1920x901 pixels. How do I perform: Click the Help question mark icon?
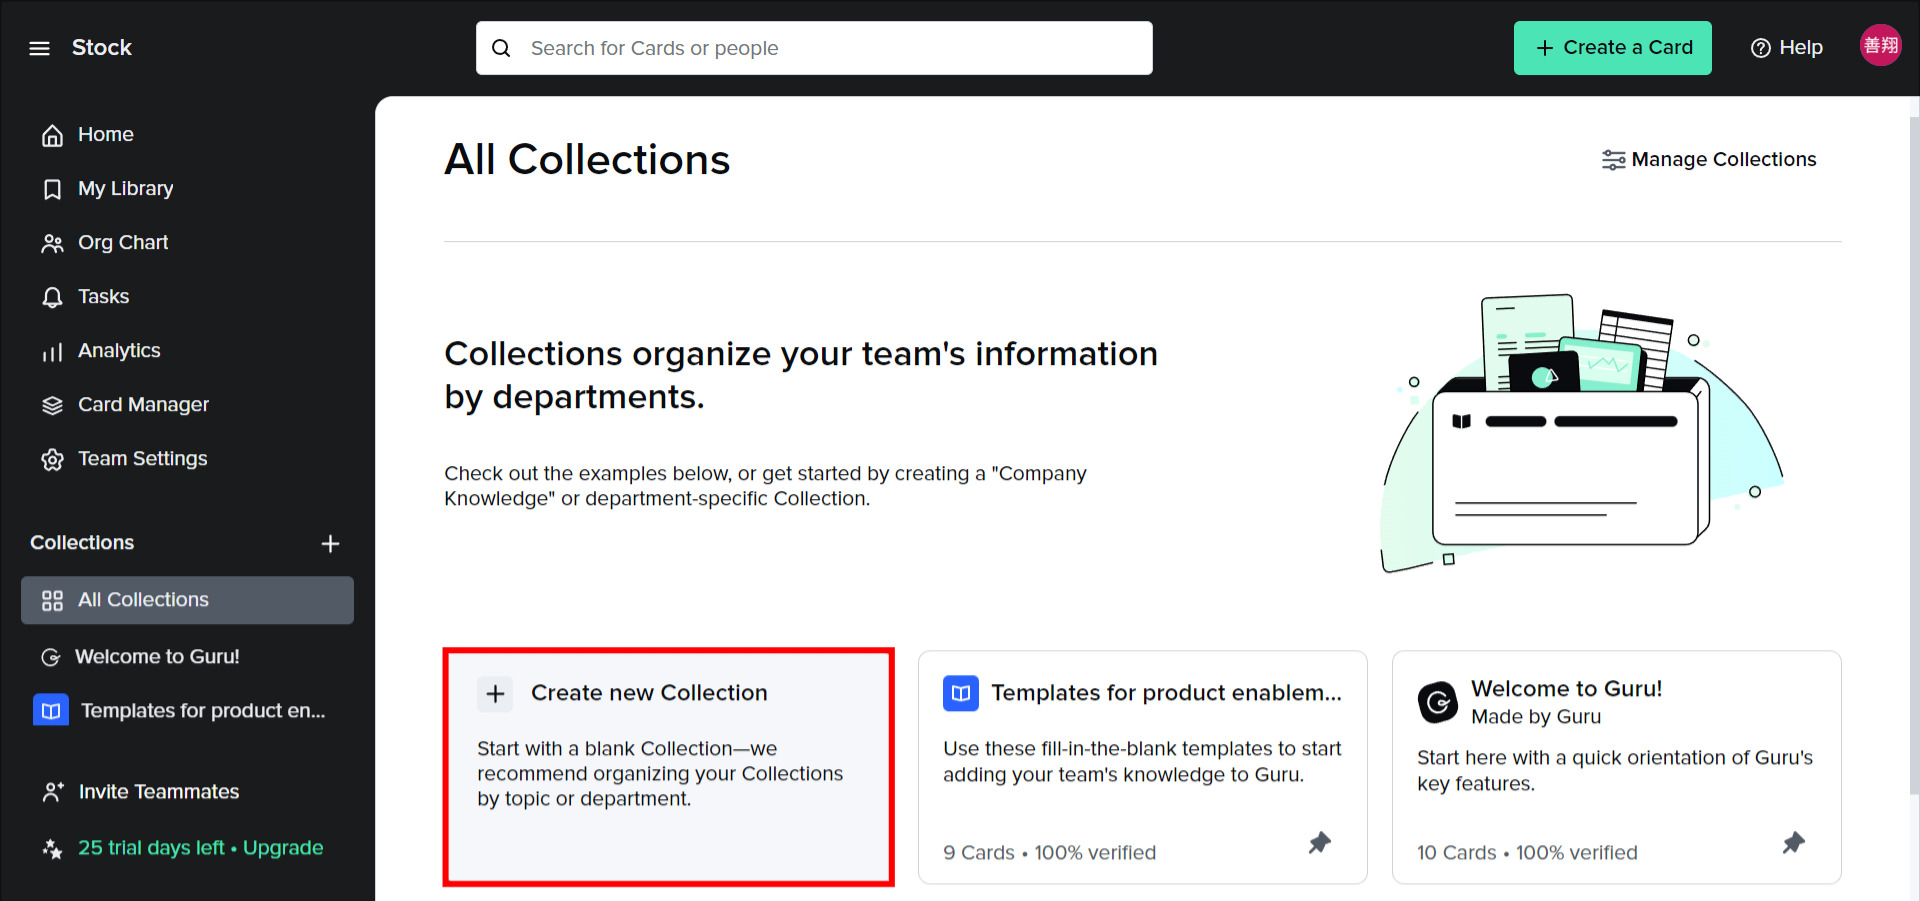coord(1761,48)
